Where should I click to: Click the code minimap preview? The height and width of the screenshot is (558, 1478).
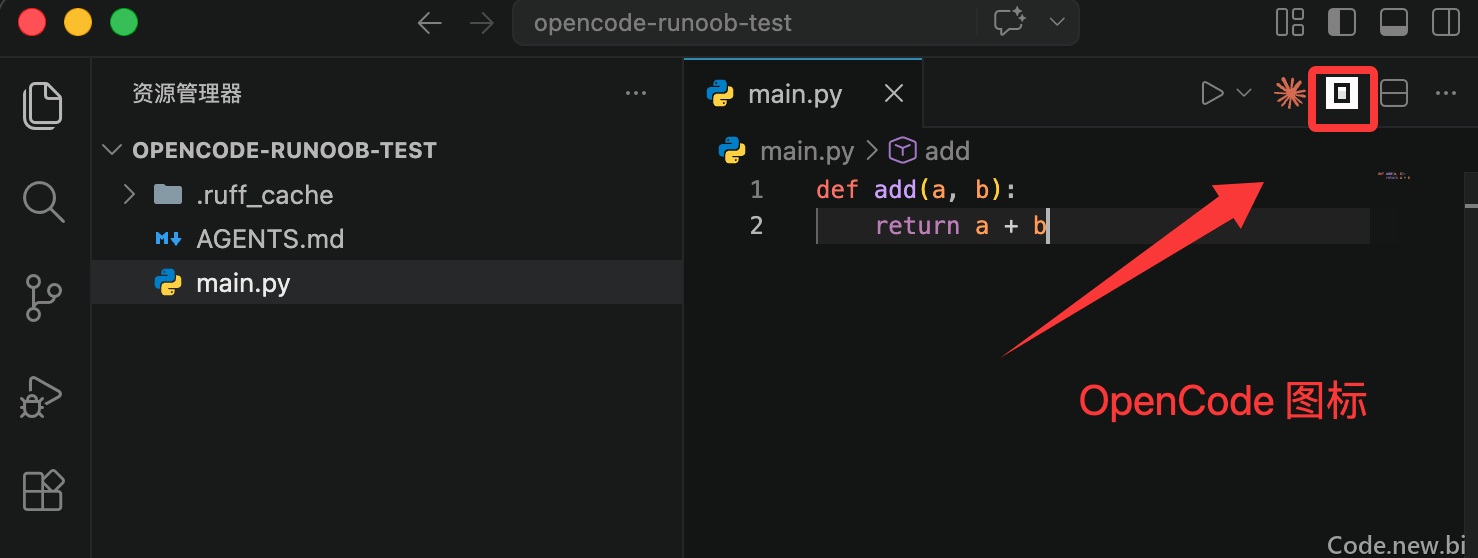(x=1393, y=175)
